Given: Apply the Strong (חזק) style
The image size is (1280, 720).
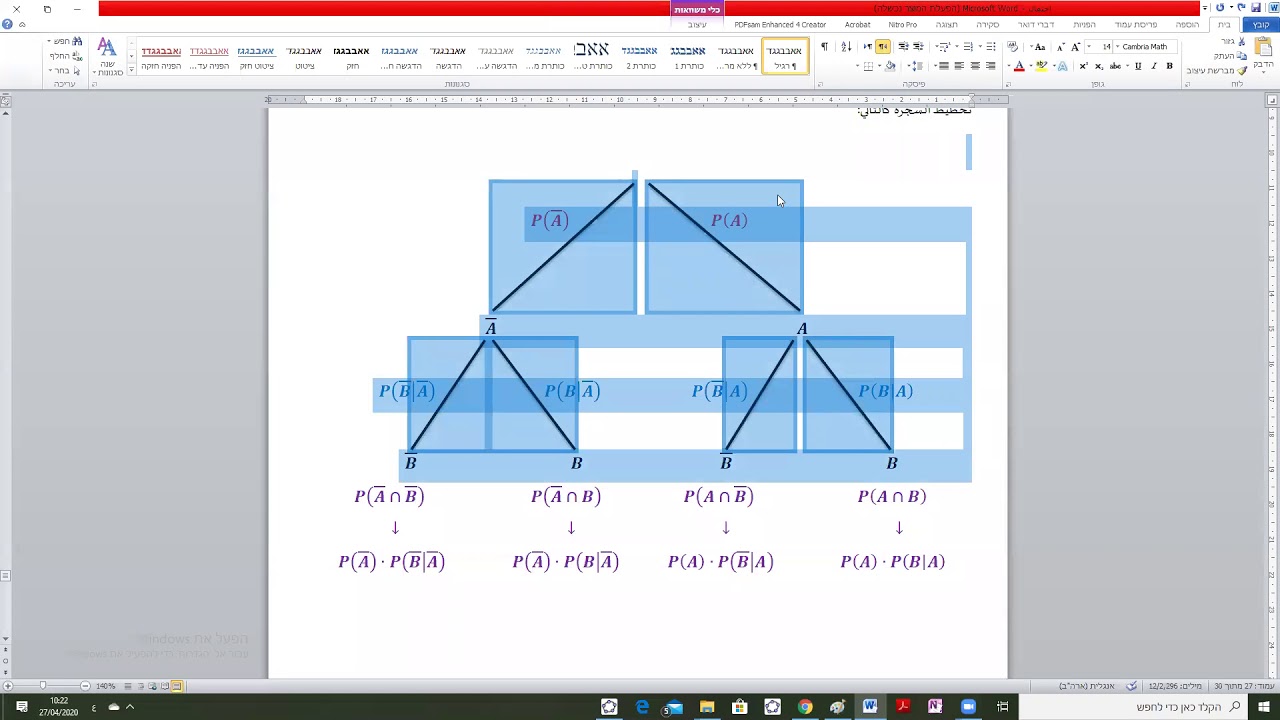Looking at the screenshot, I should 352,57.
